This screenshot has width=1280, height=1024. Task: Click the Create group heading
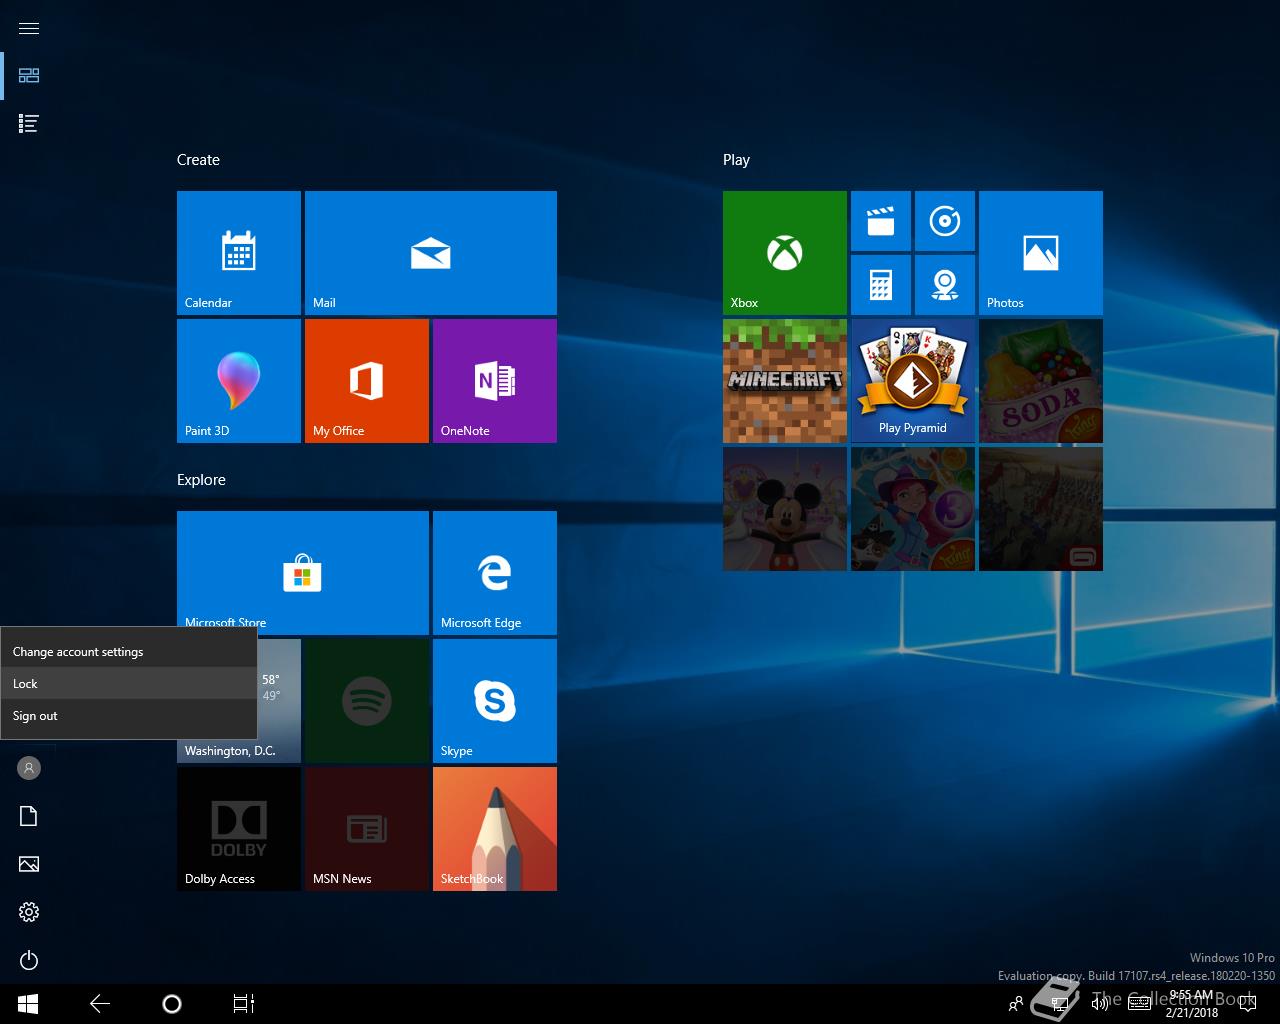point(198,160)
